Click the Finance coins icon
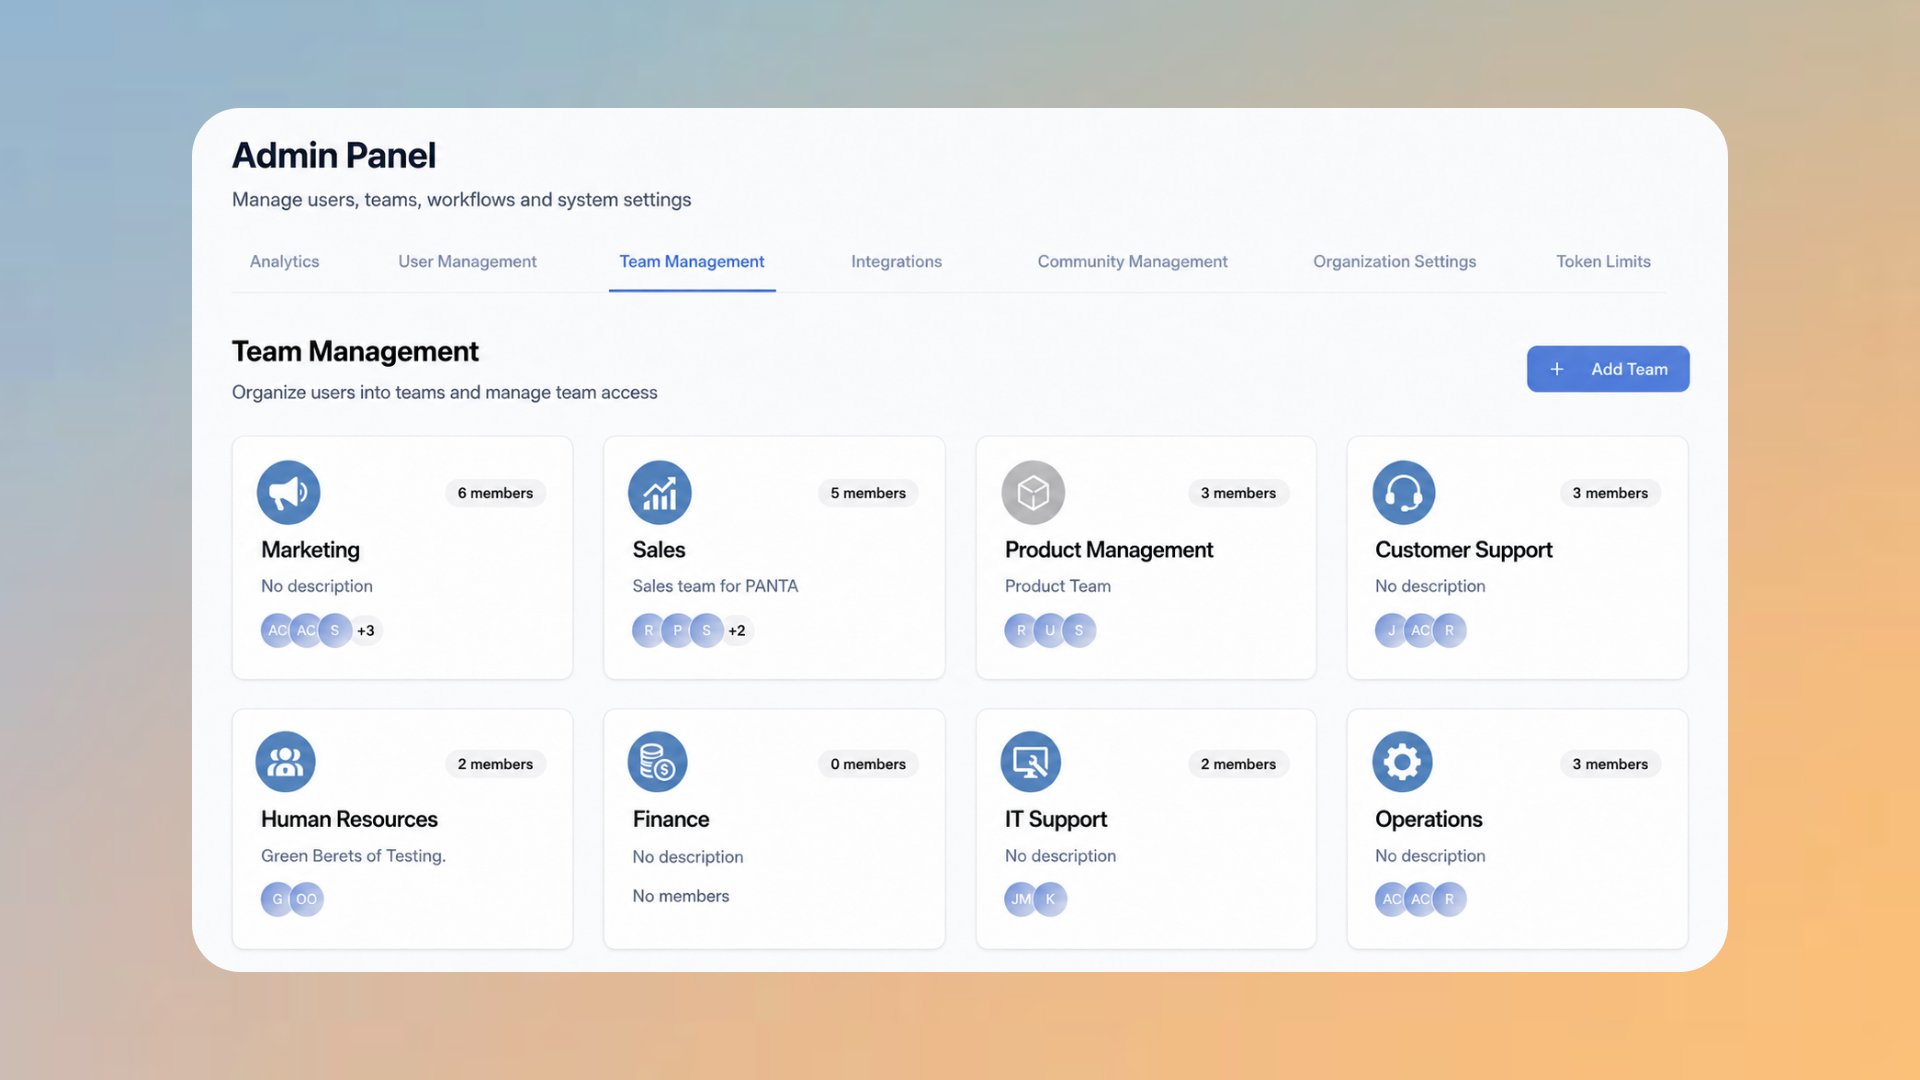Image resolution: width=1920 pixels, height=1080 pixels. (x=657, y=762)
